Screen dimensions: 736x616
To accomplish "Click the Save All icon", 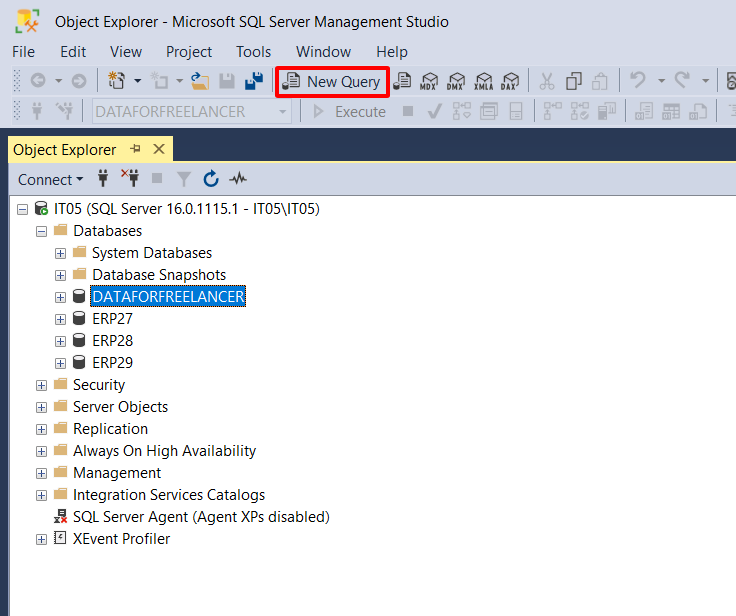I will (x=254, y=81).
